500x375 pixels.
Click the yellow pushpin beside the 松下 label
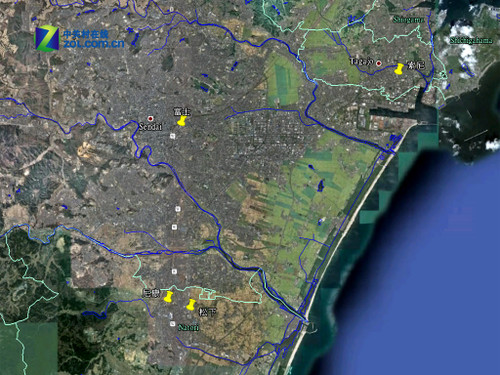pyautogui.click(x=191, y=305)
